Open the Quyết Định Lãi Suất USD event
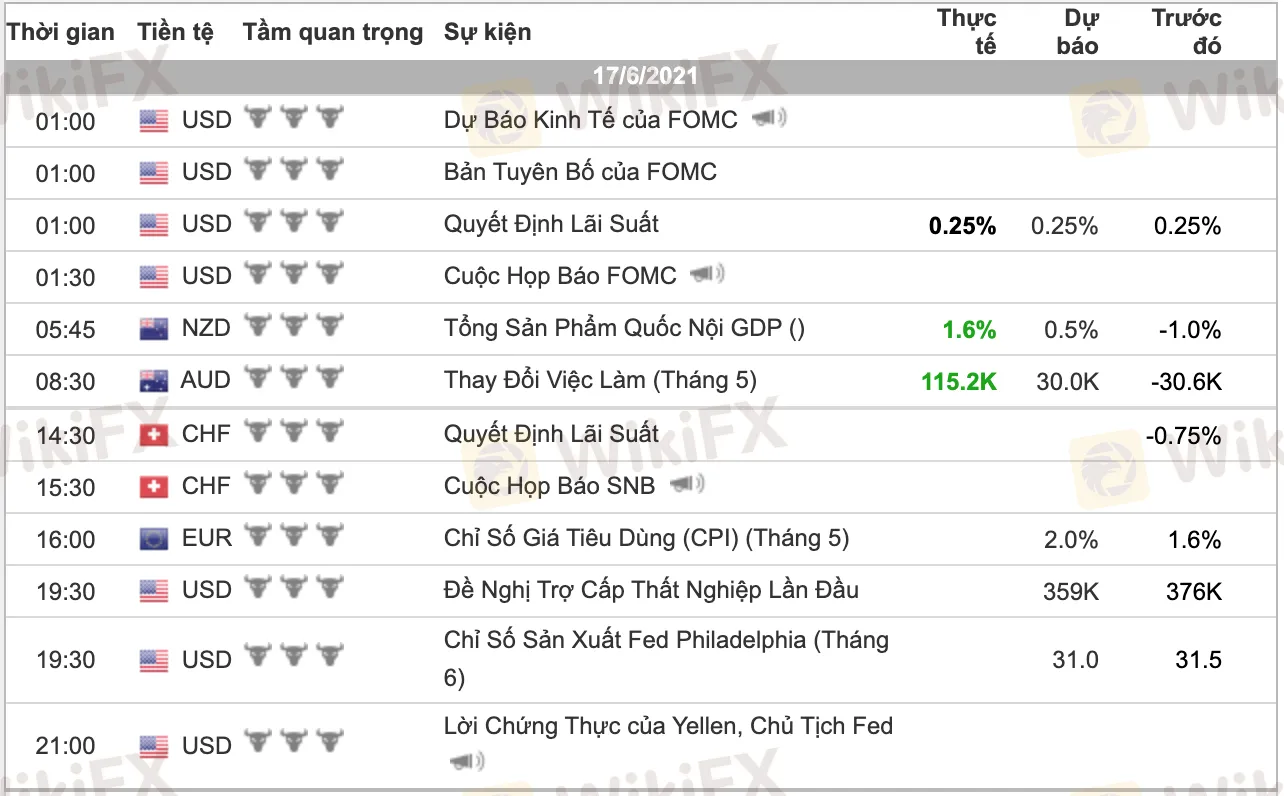 (551, 223)
